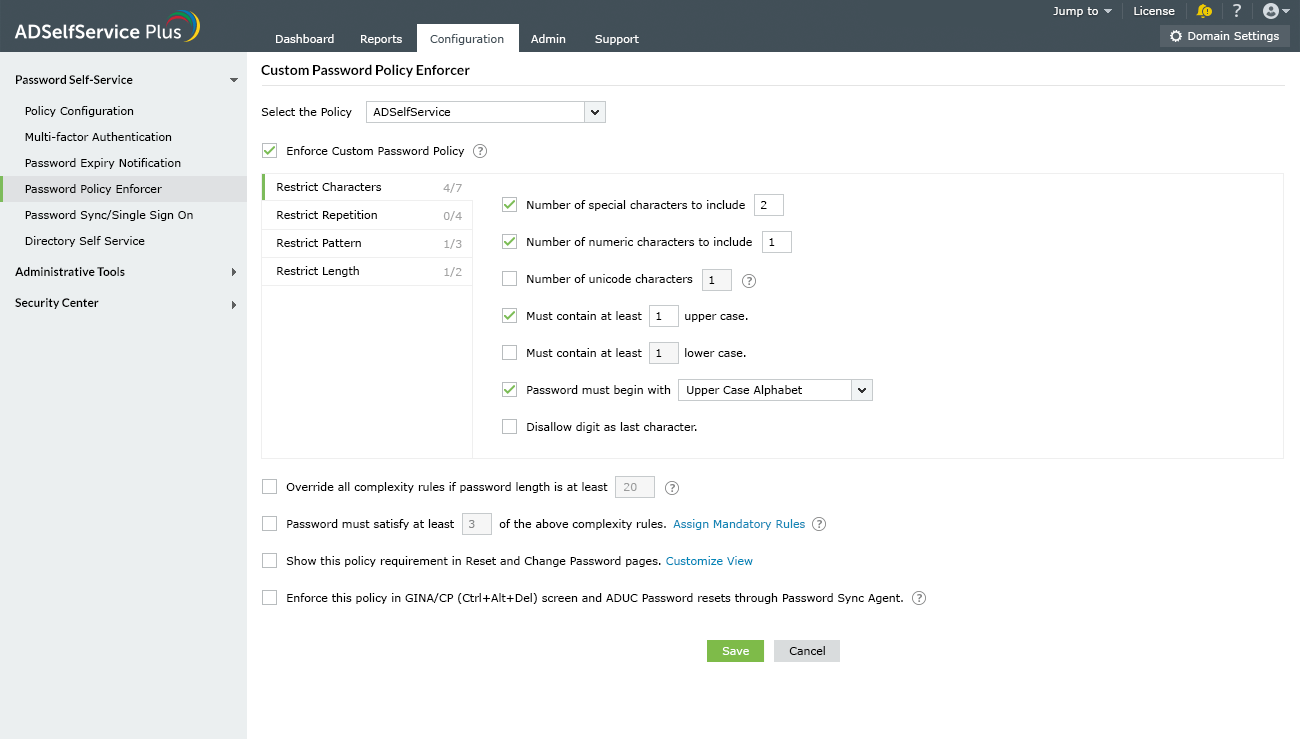Open the Select the Policy dropdown
Image resolution: width=1300 pixels, height=739 pixels.
tap(595, 112)
